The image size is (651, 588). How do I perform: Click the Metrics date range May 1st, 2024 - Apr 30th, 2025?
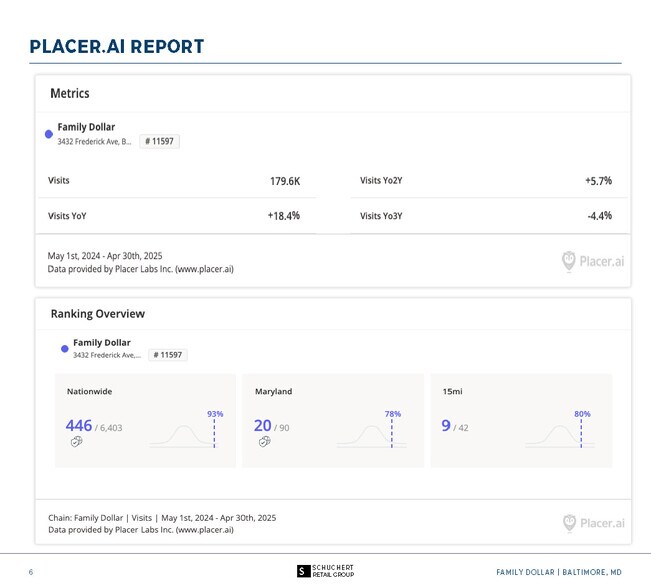(105, 256)
